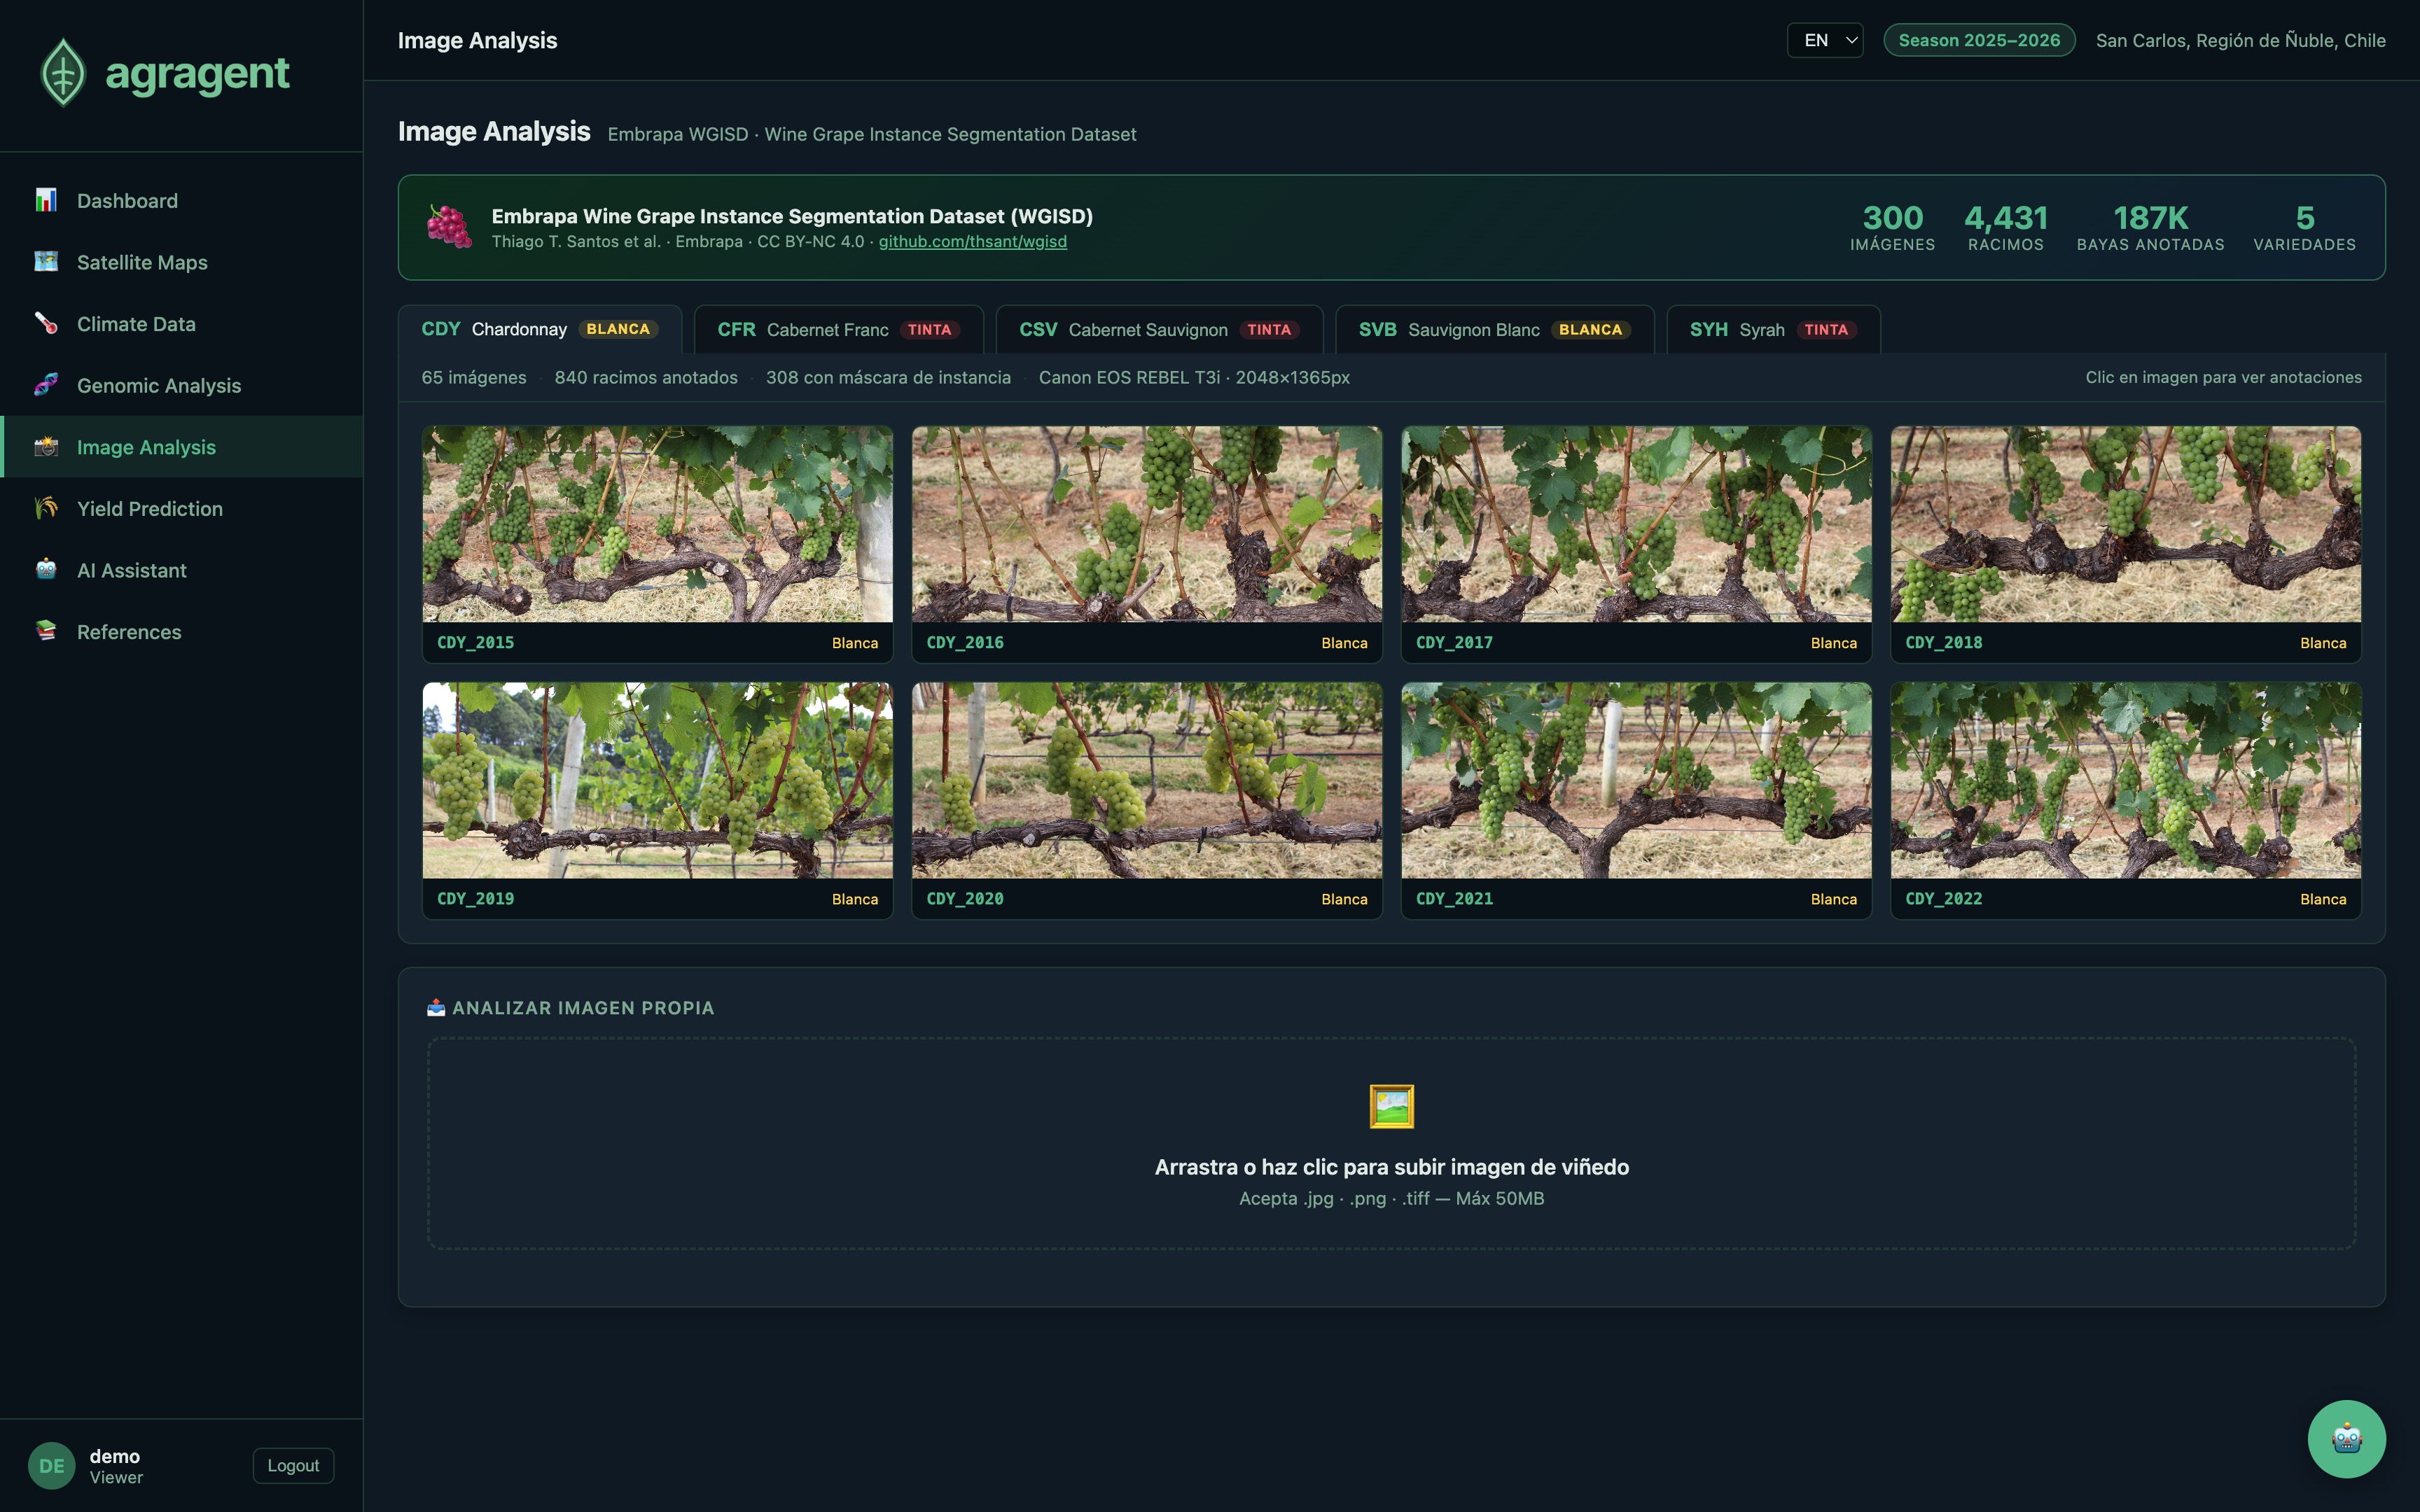Select the Syrah variety tab
Screen dimensions: 2420x1512
(1772, 329)
